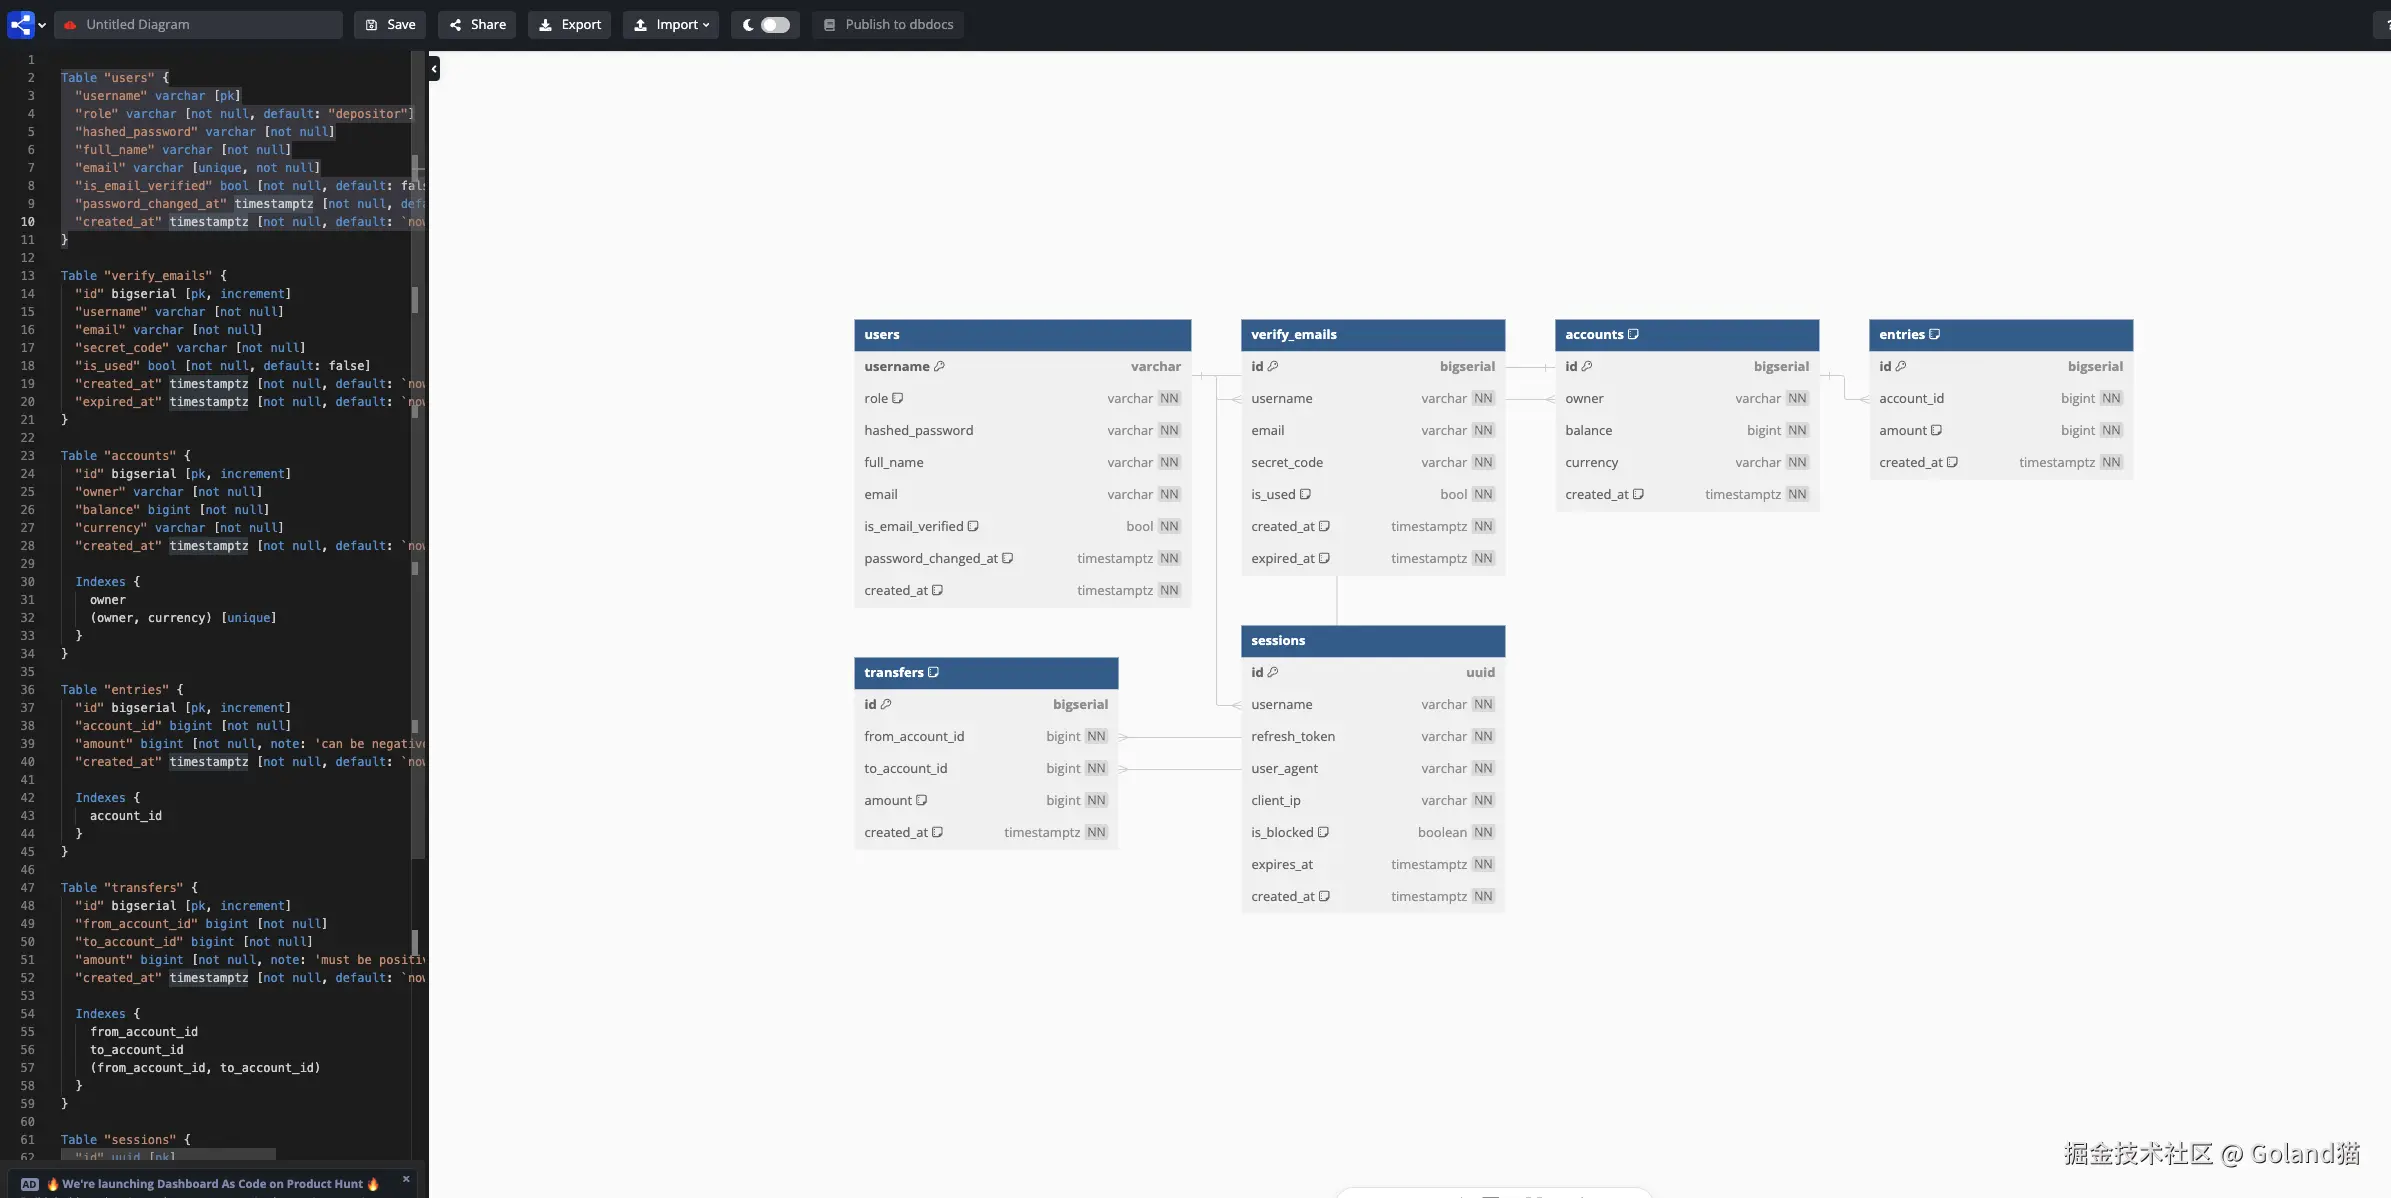Click note icon next to is_email_verified
2391x1198 pixels.
(x=973, y=526)
